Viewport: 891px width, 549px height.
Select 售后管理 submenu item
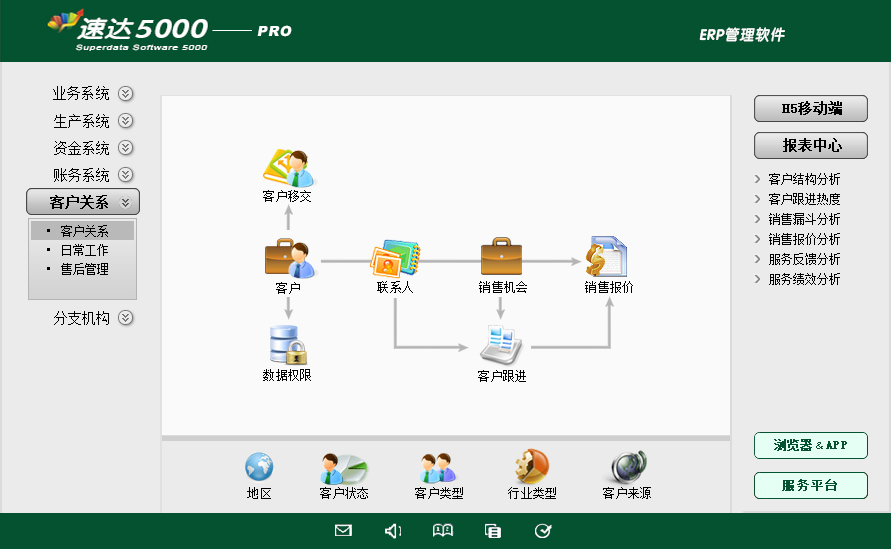(x=82, y=269)
